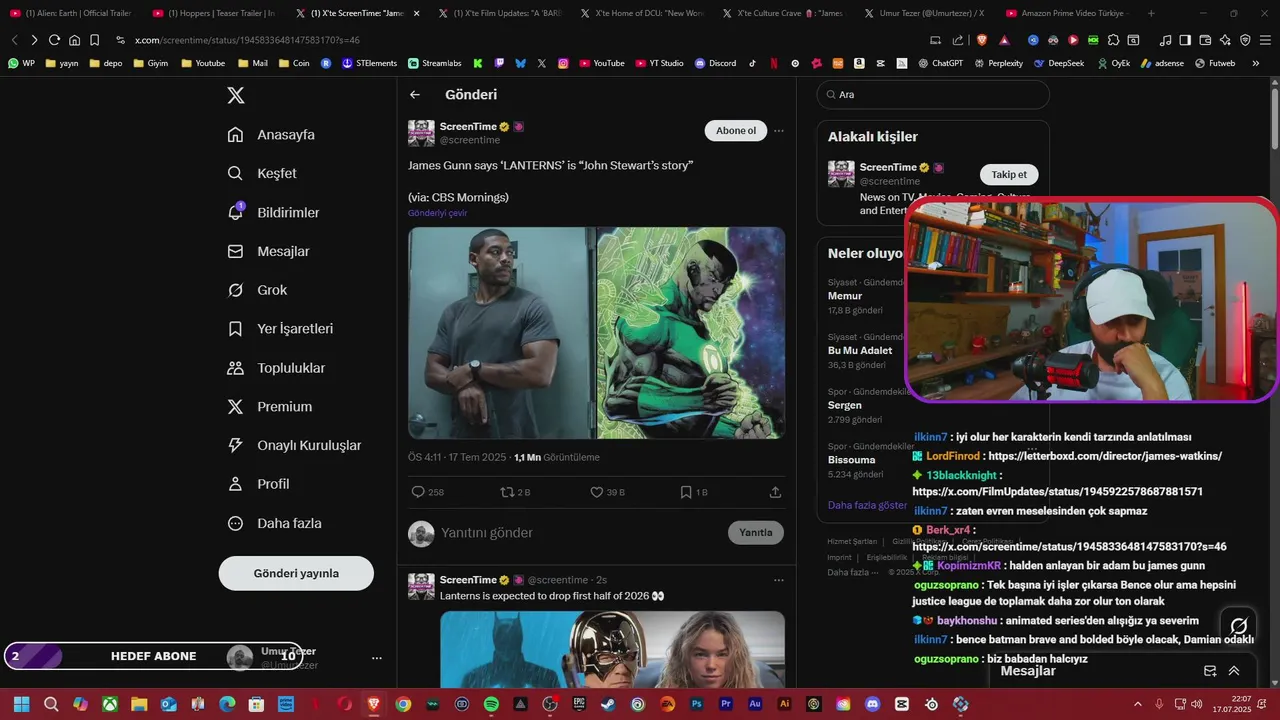Open Steam from the taskbar

608,704
